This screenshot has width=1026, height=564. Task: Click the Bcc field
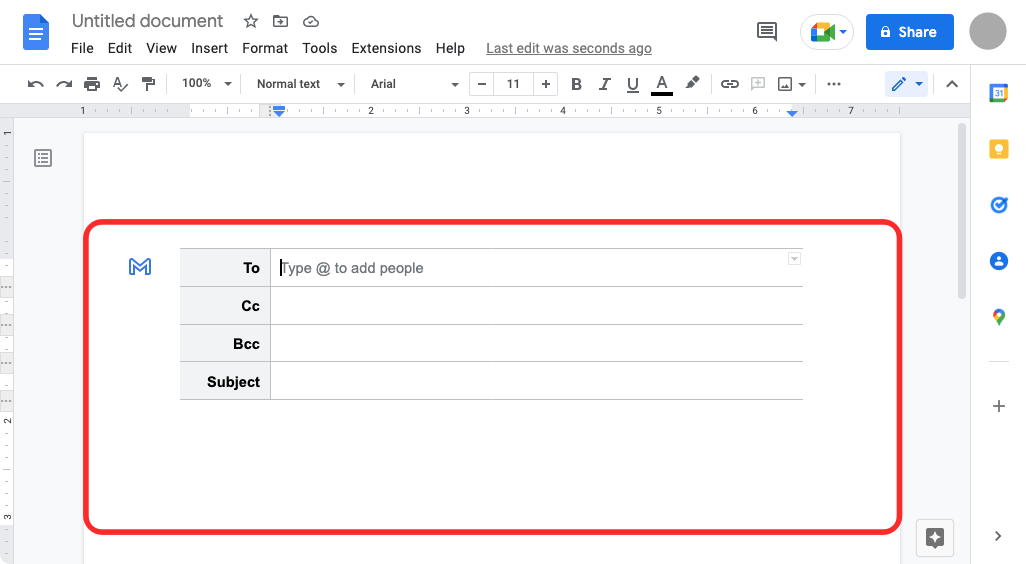click(x=537, y=344)
